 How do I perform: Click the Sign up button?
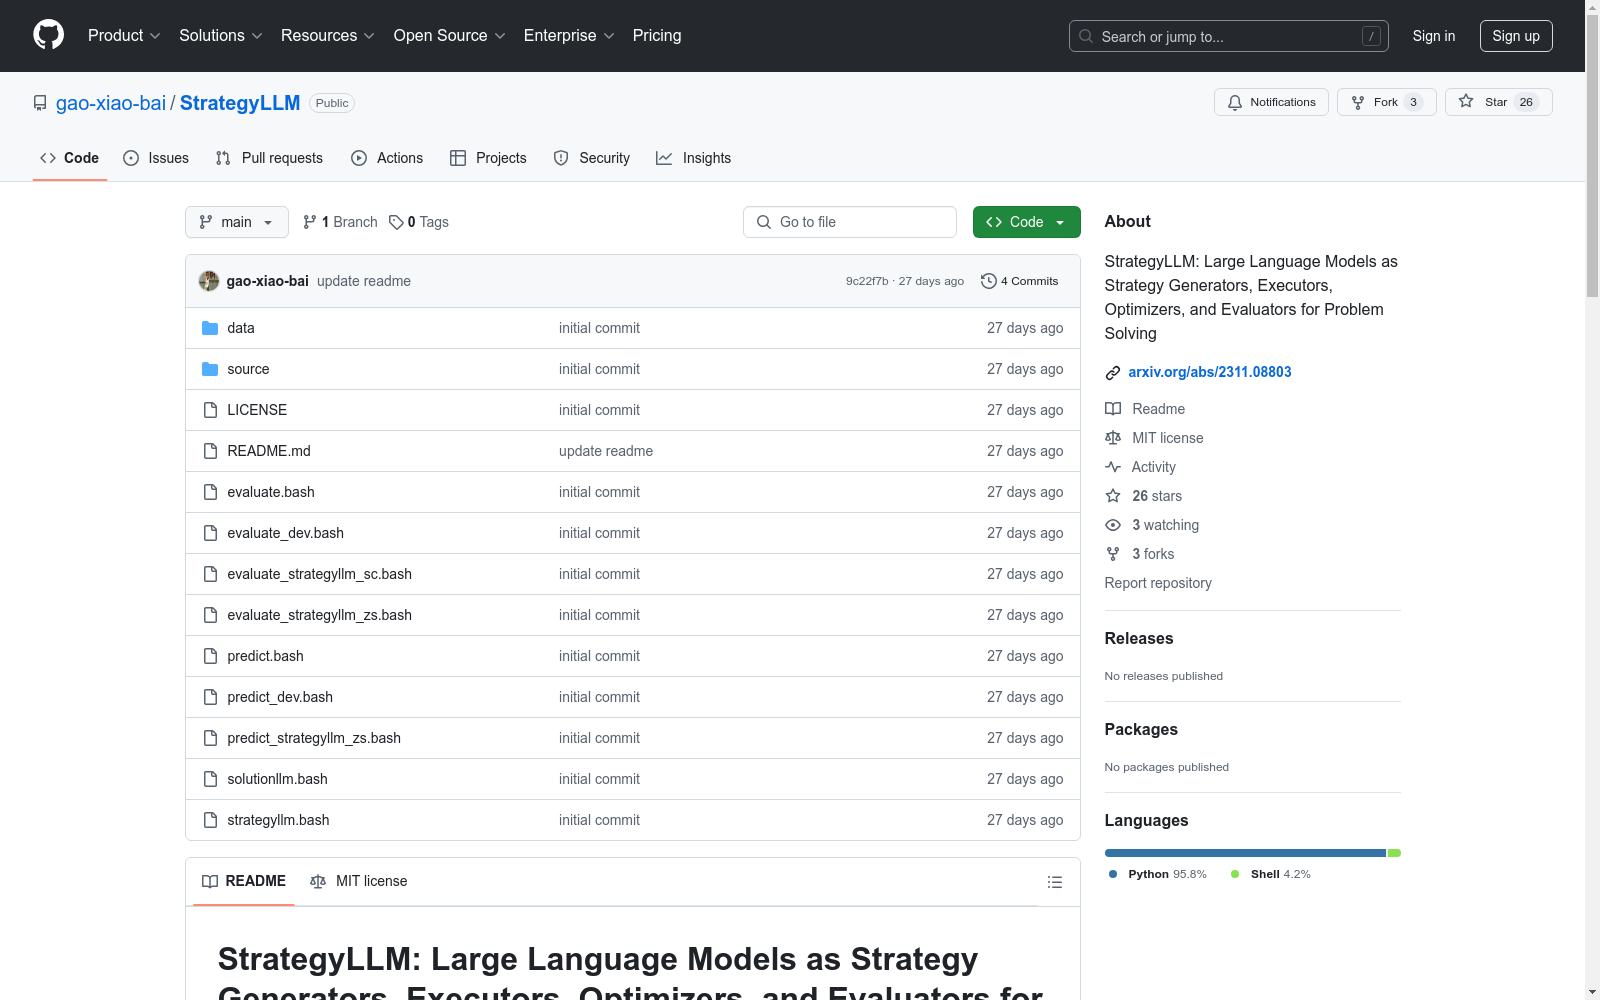coord(1516,36)
